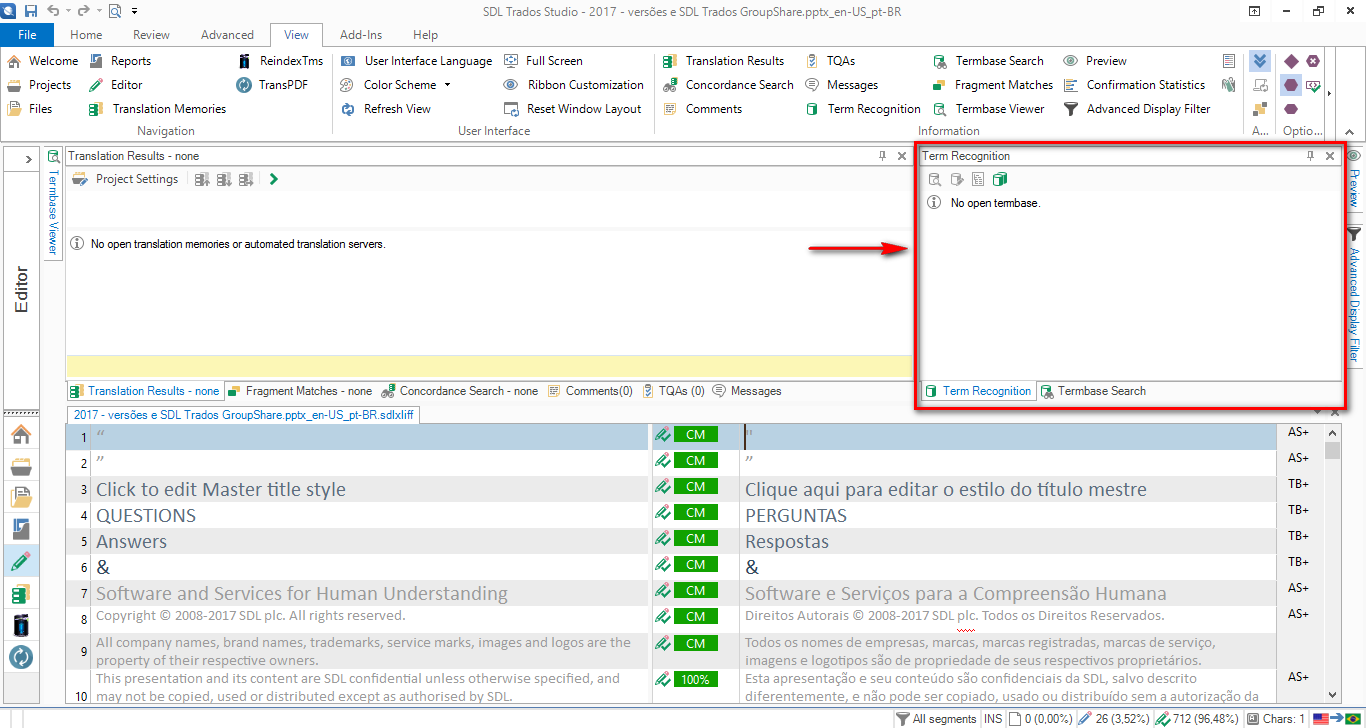
Task: Go to the Projects view
Action: tap(39, 85)
